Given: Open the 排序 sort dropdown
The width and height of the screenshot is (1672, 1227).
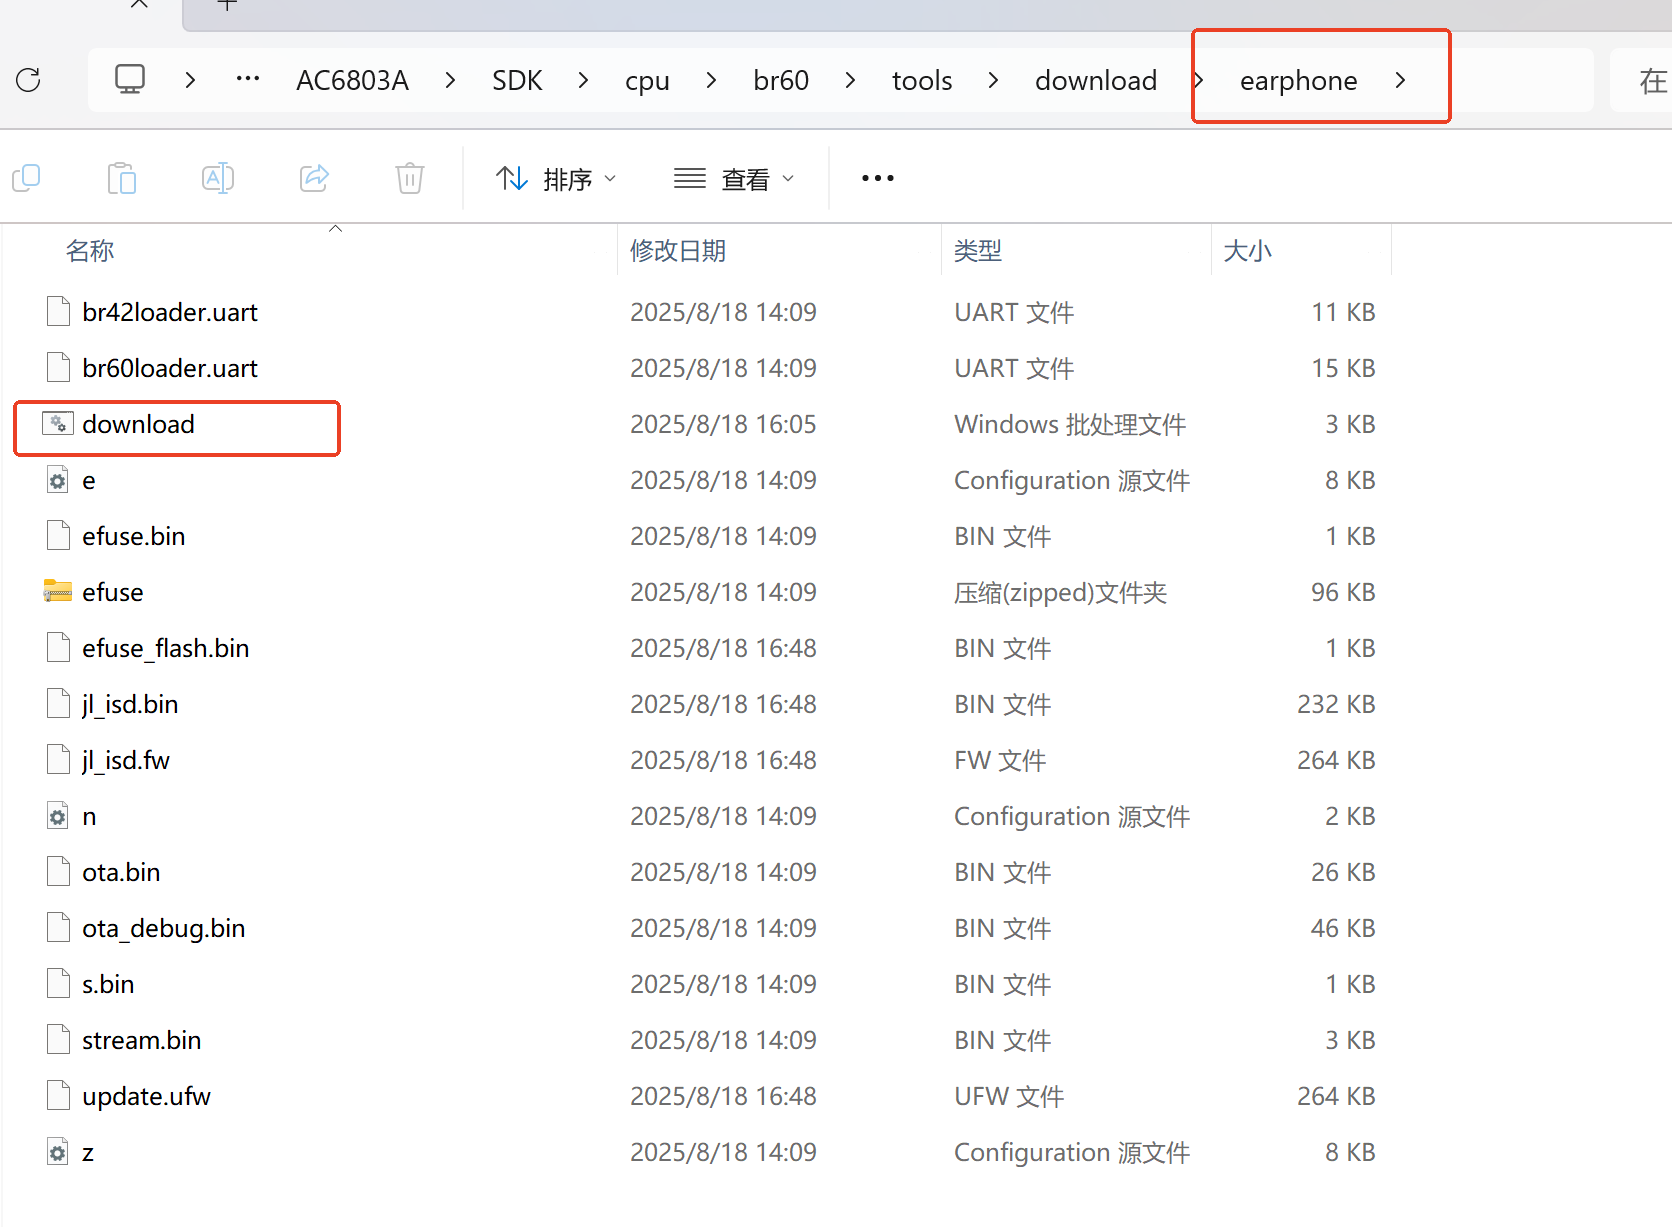Looking at the screenshot, I should tap(557, 179).
